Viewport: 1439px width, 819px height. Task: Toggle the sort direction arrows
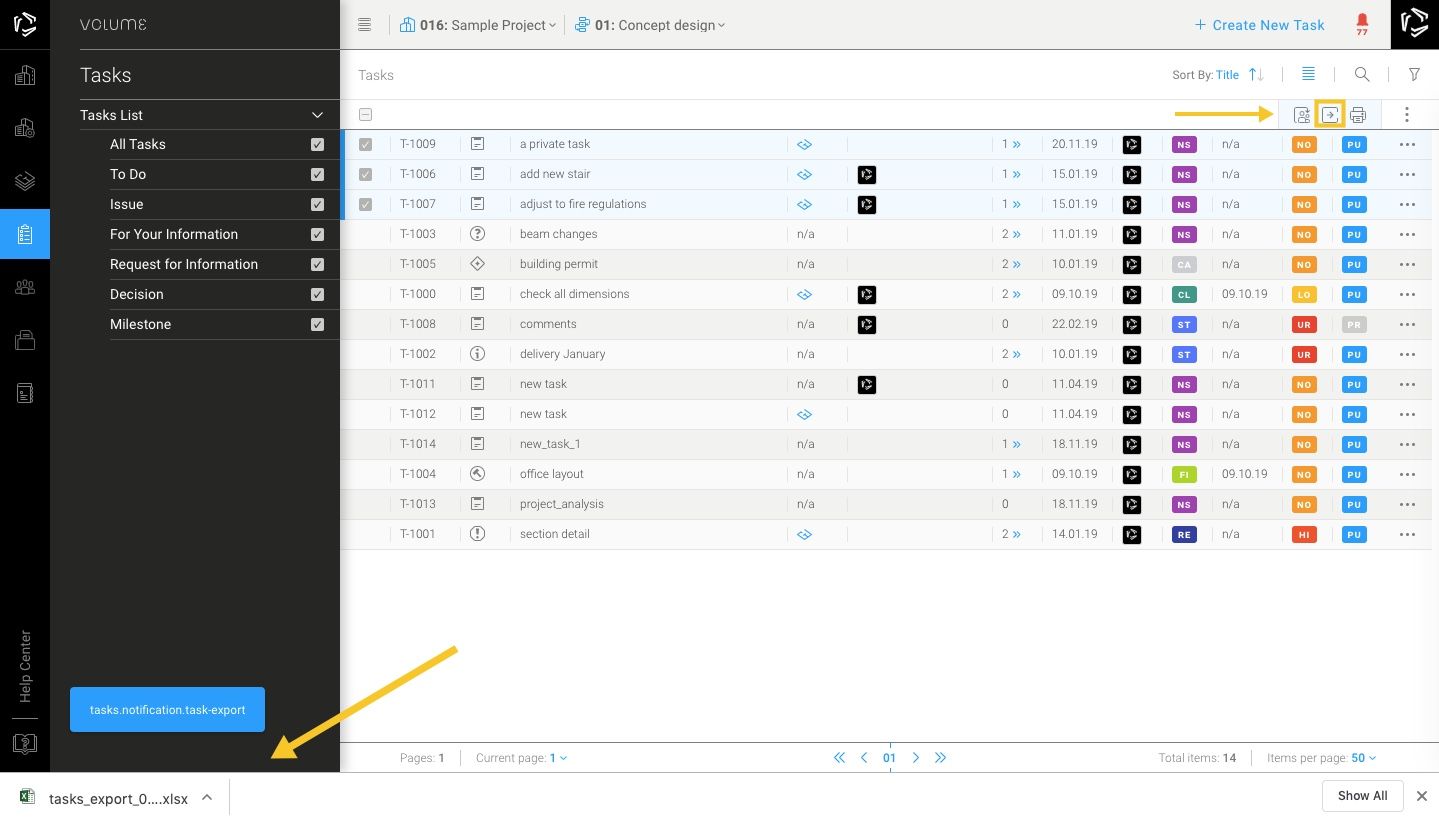point(1257,75)
